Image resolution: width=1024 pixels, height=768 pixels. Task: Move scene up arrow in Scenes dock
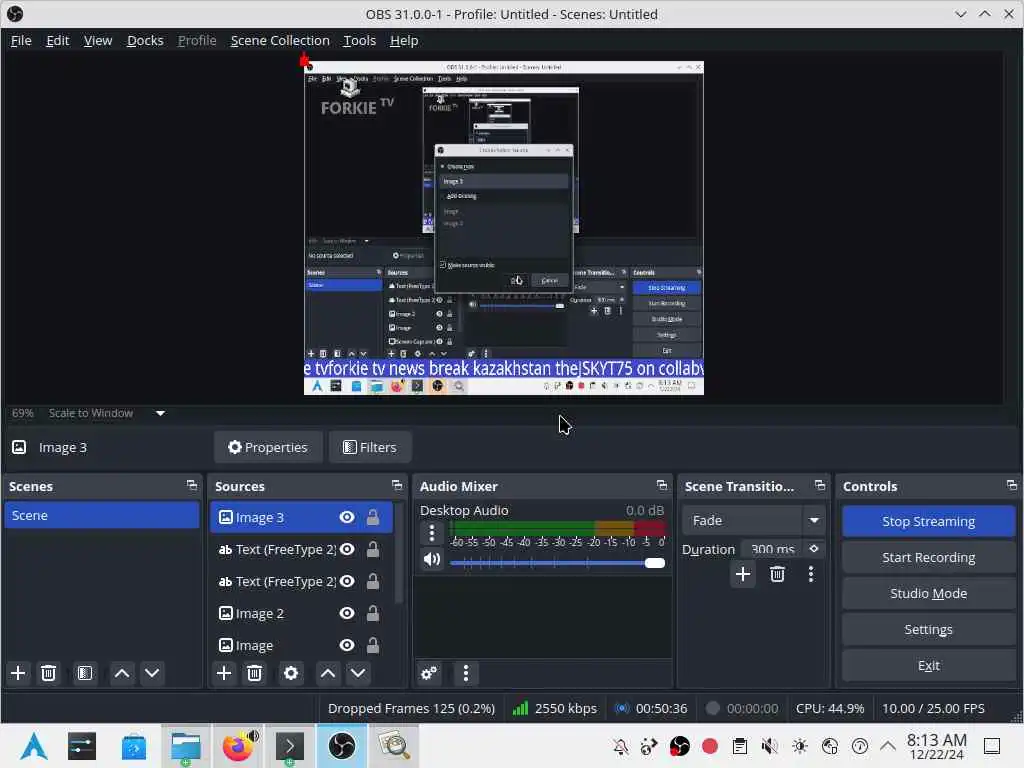(122, 673)
